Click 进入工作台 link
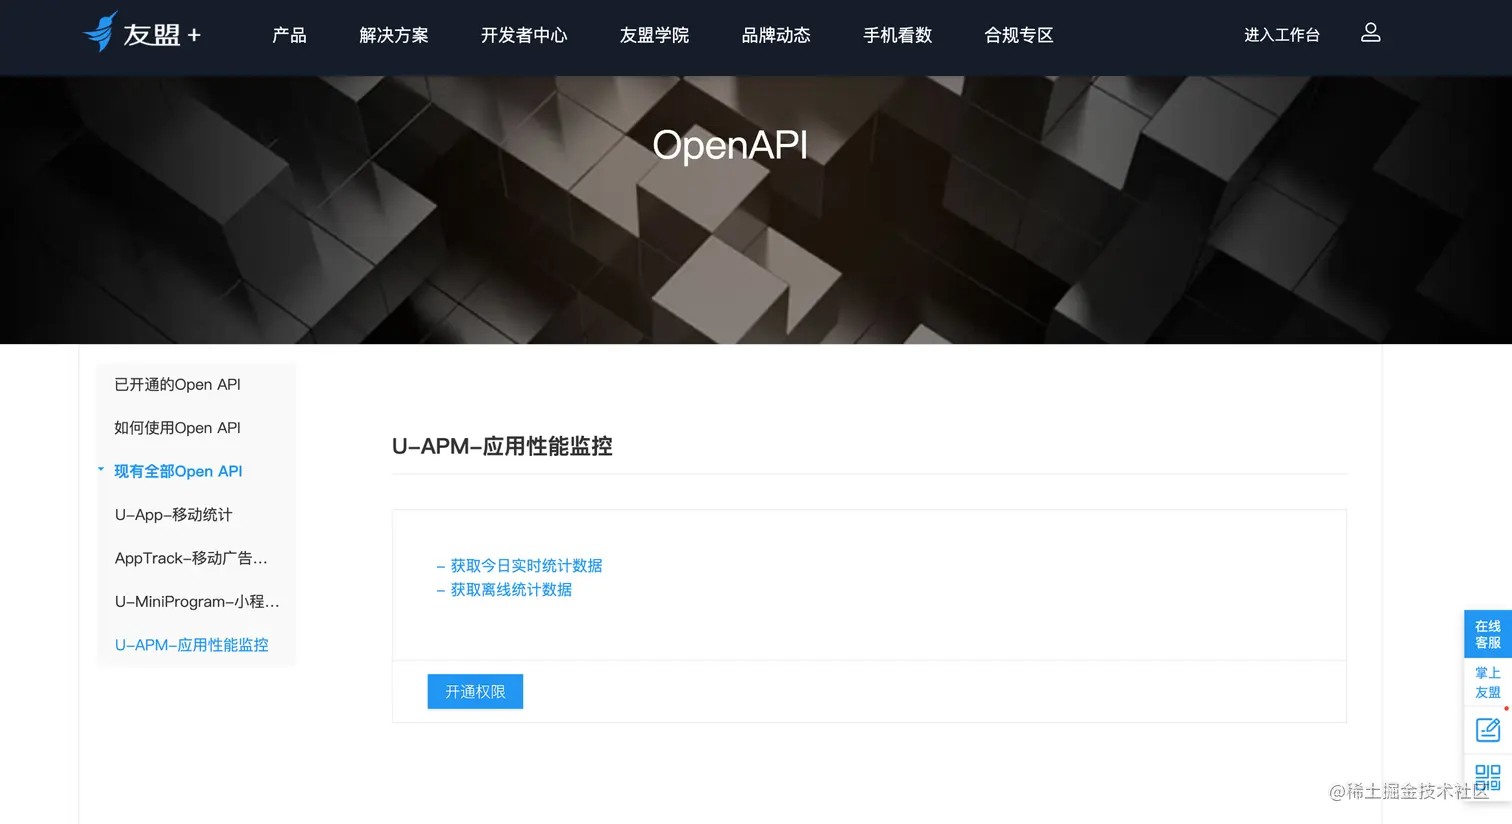Viewport: 1512px width, 824px height. (x=1282, y=35)
